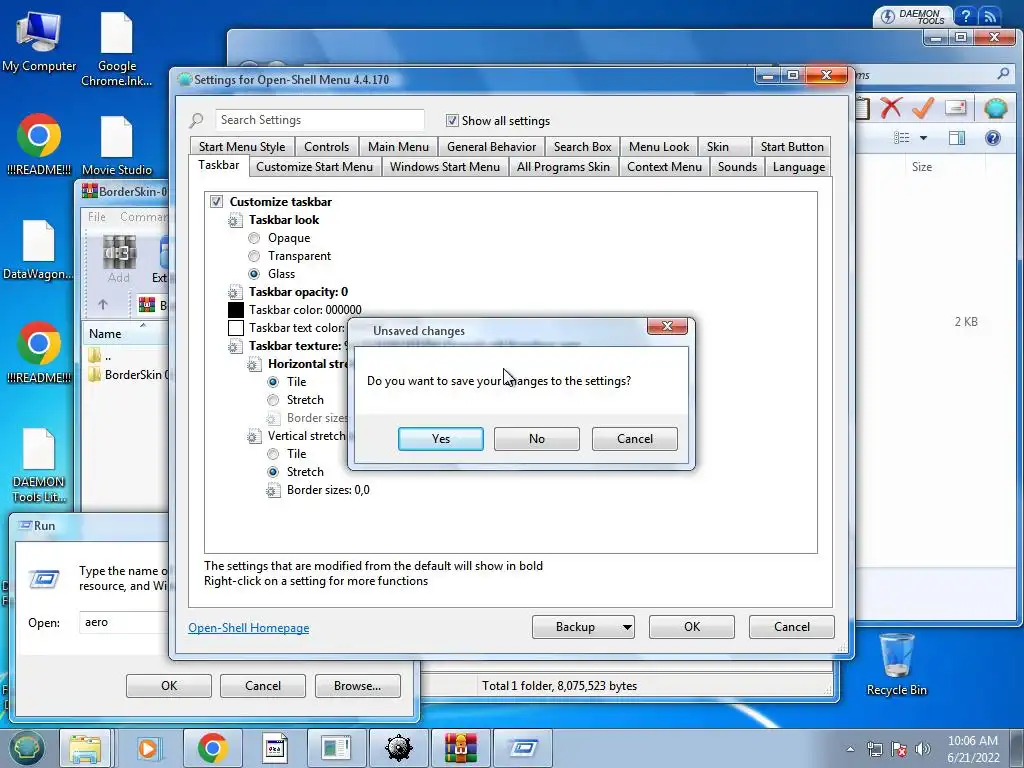This screenshot has height=768, width=1024.
Task: Switch to the Run dialog taskbar icon
Action: pos(523,748)
